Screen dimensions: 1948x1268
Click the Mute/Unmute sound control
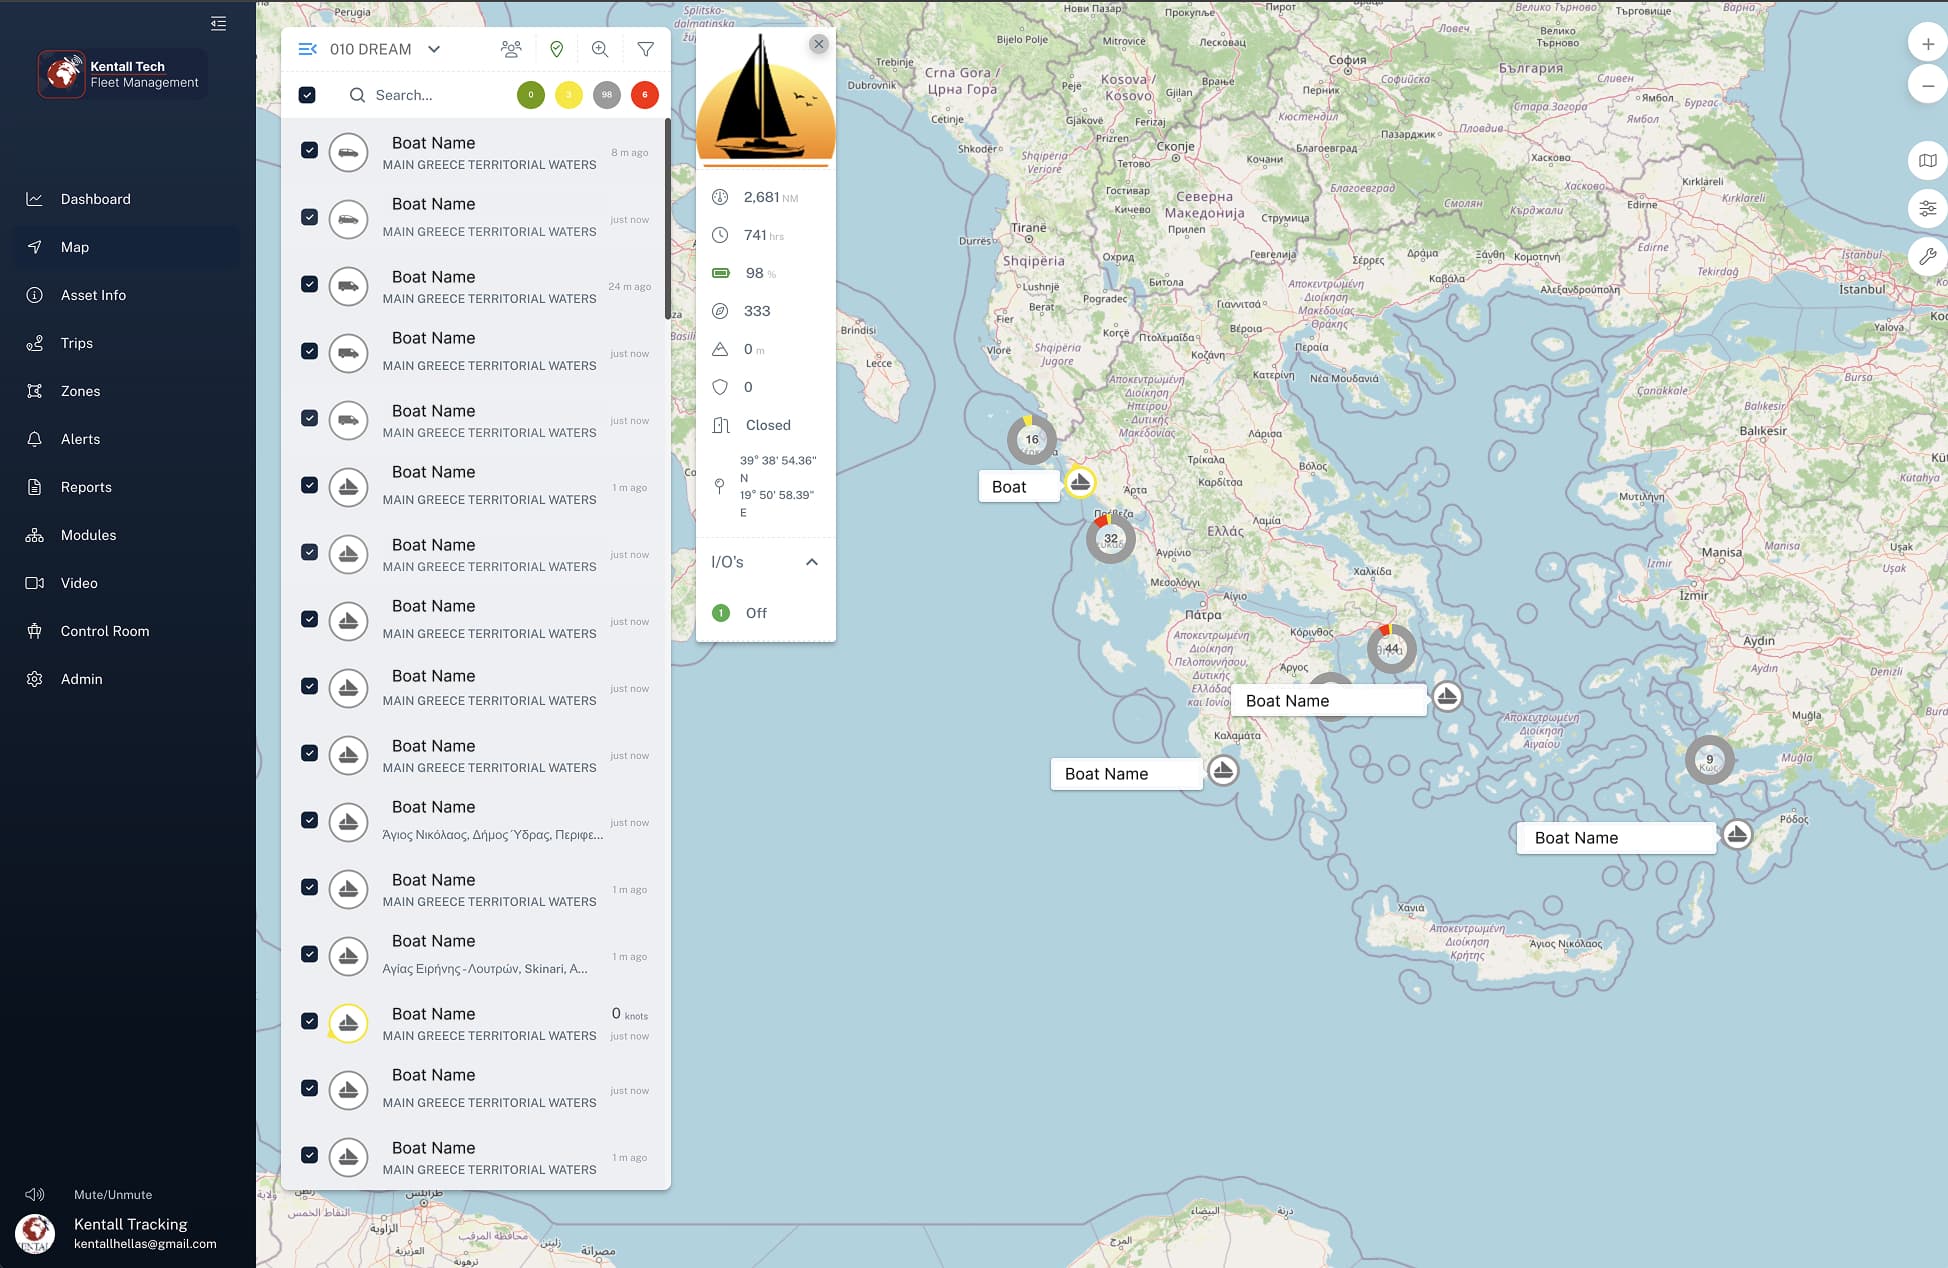coord(90,1194)
